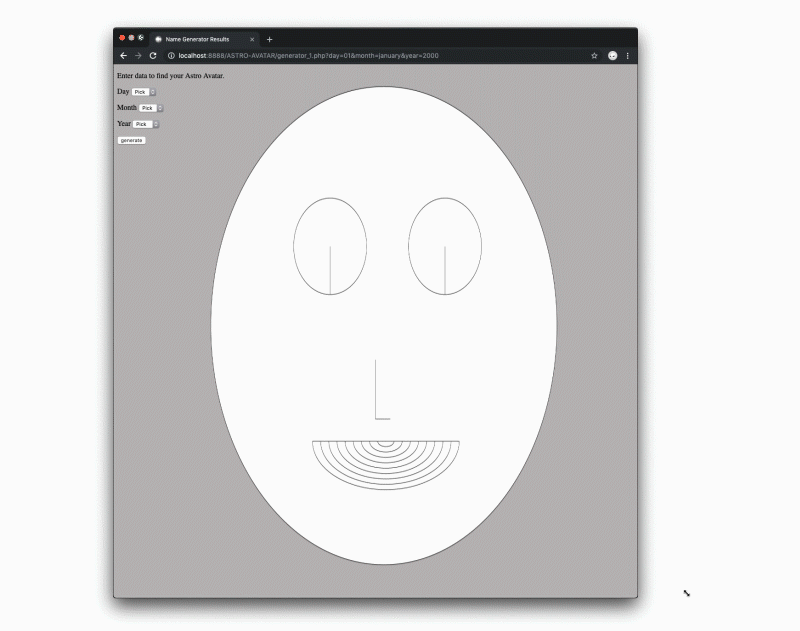The width and height of the screenshot is (800, 631).
Task: Click the browser forward arrow
Action: tap(138, 56)
